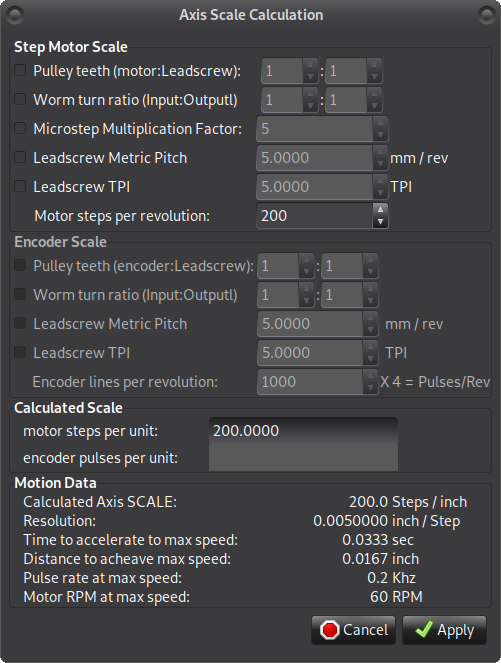Click the motor steps per unit value field
501x663 pixels.
point(303,430)
